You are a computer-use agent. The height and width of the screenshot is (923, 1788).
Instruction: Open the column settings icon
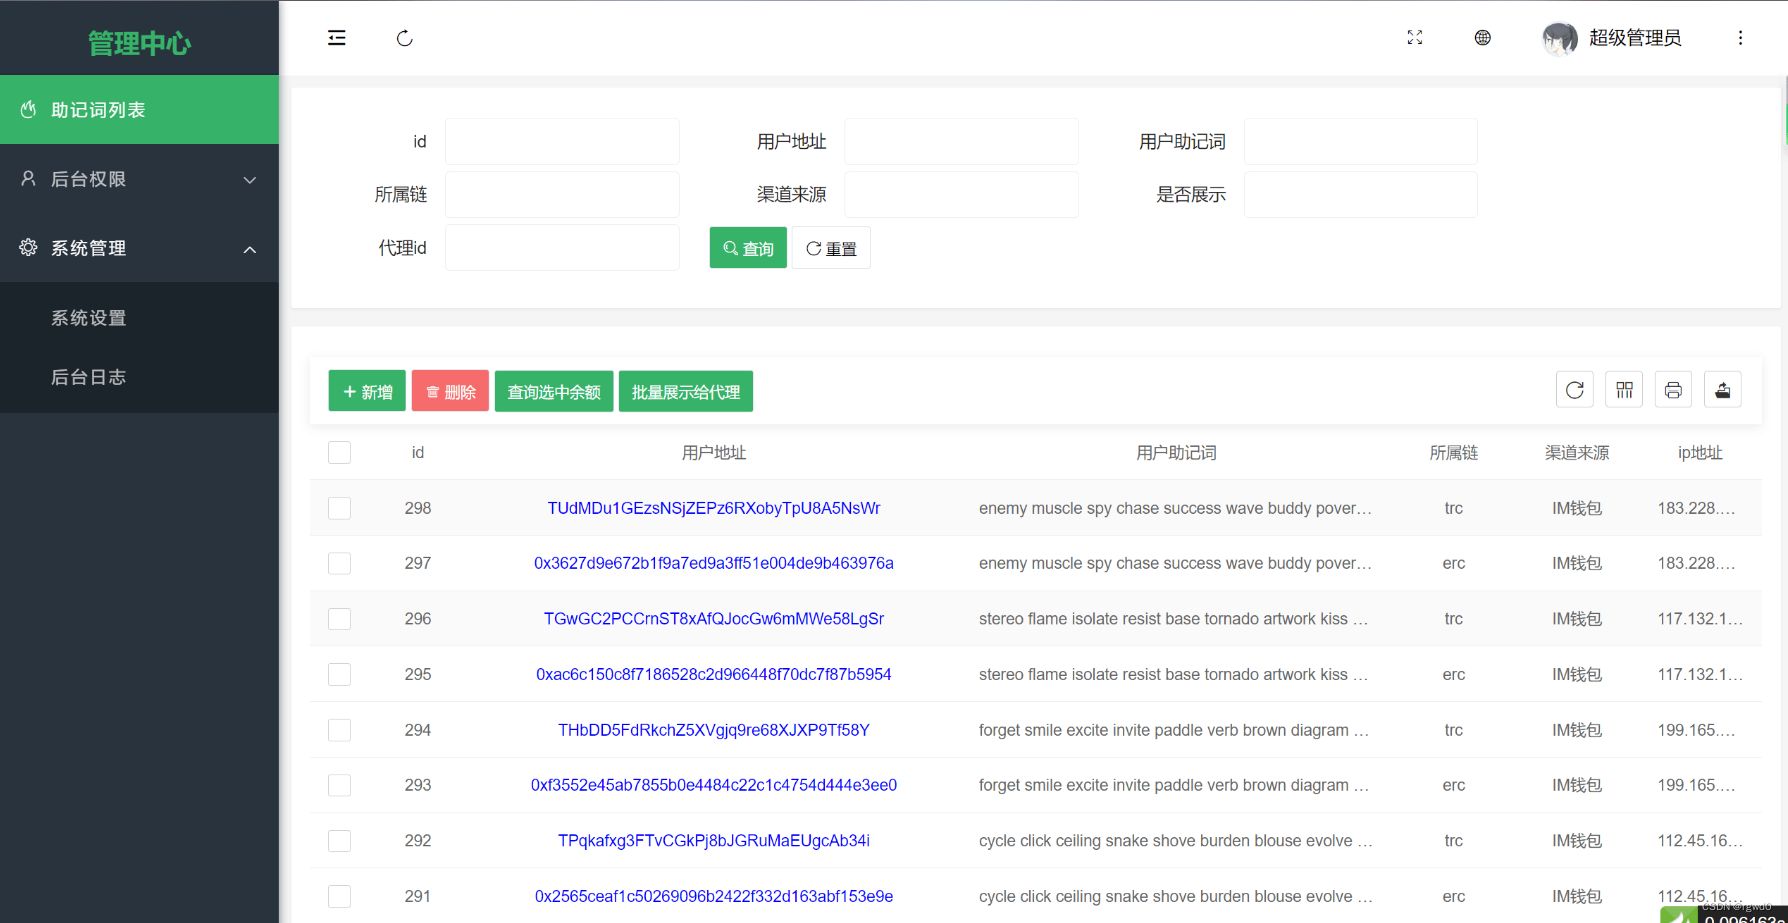(1623, 389)
